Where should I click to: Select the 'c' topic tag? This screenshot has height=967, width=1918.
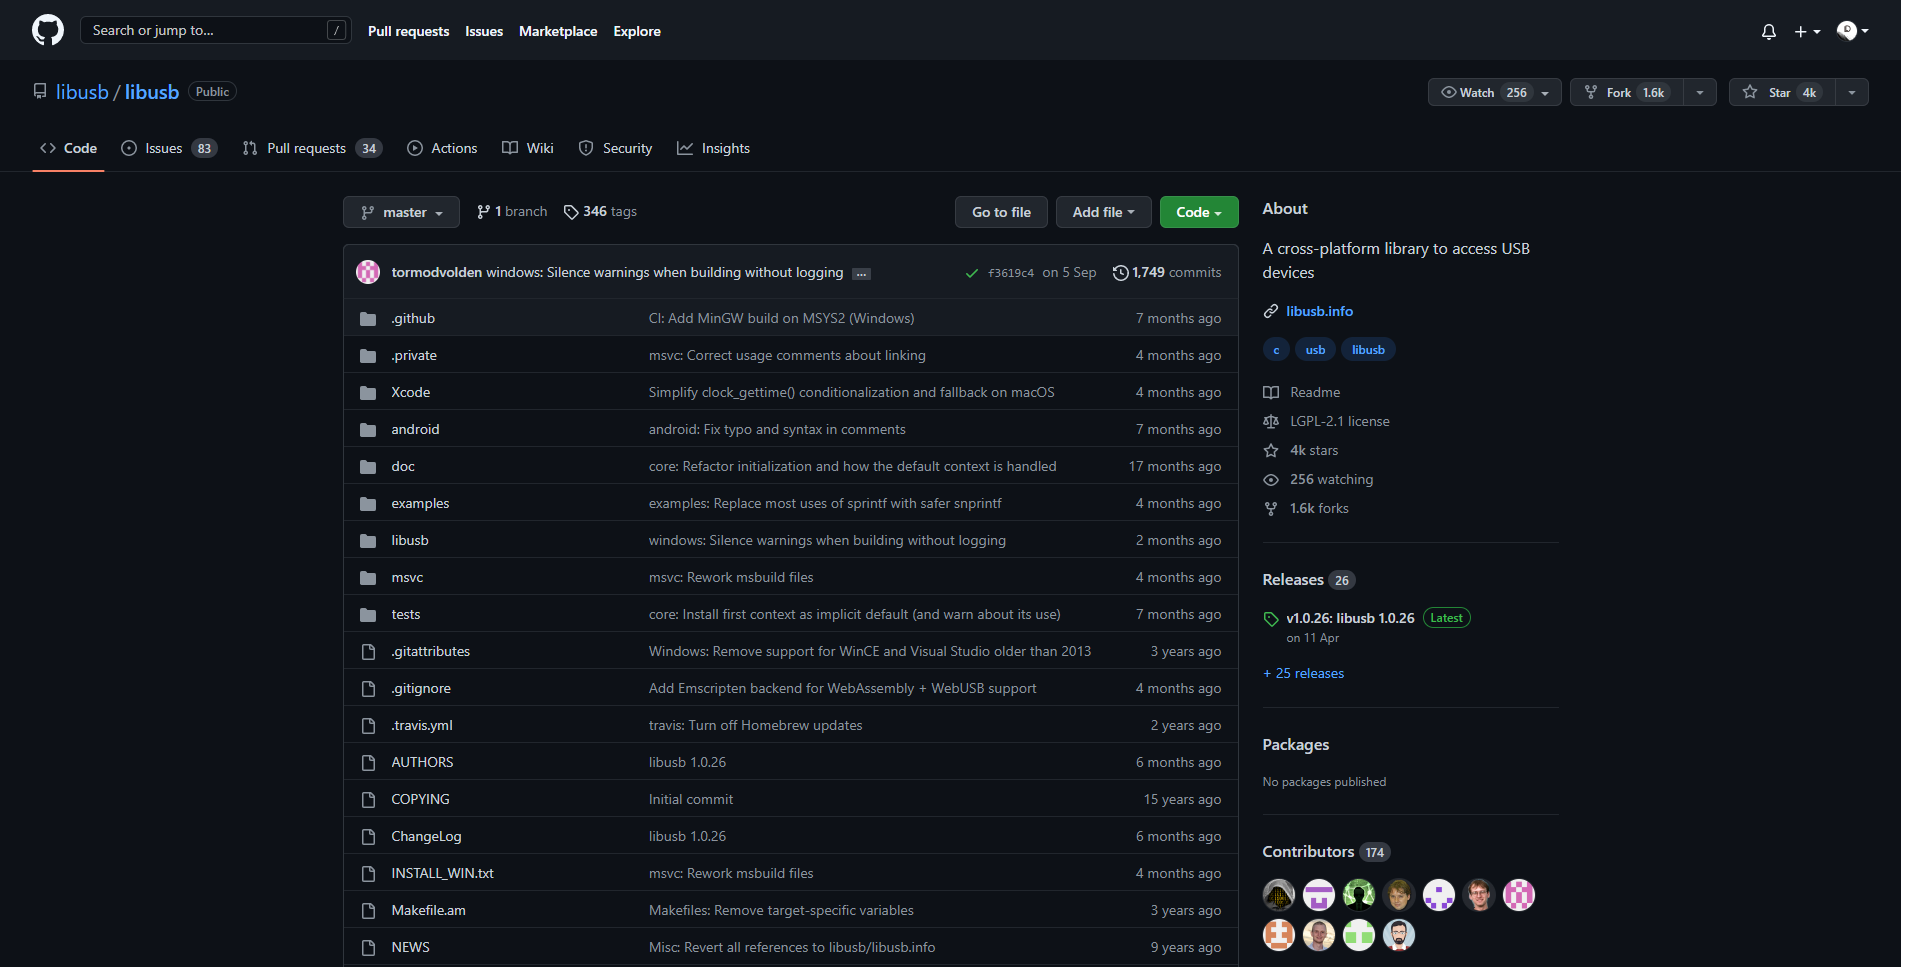(x=1276, y=350)
